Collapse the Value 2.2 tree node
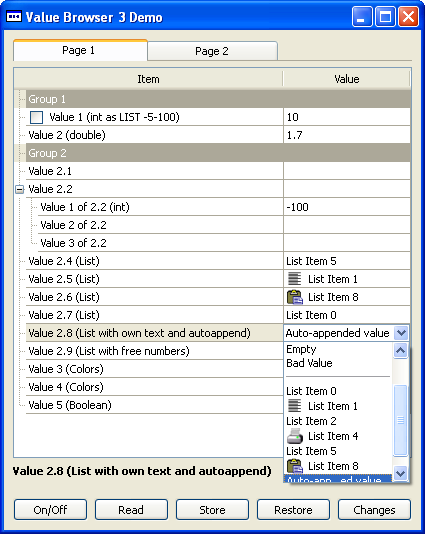 point(20,189)
